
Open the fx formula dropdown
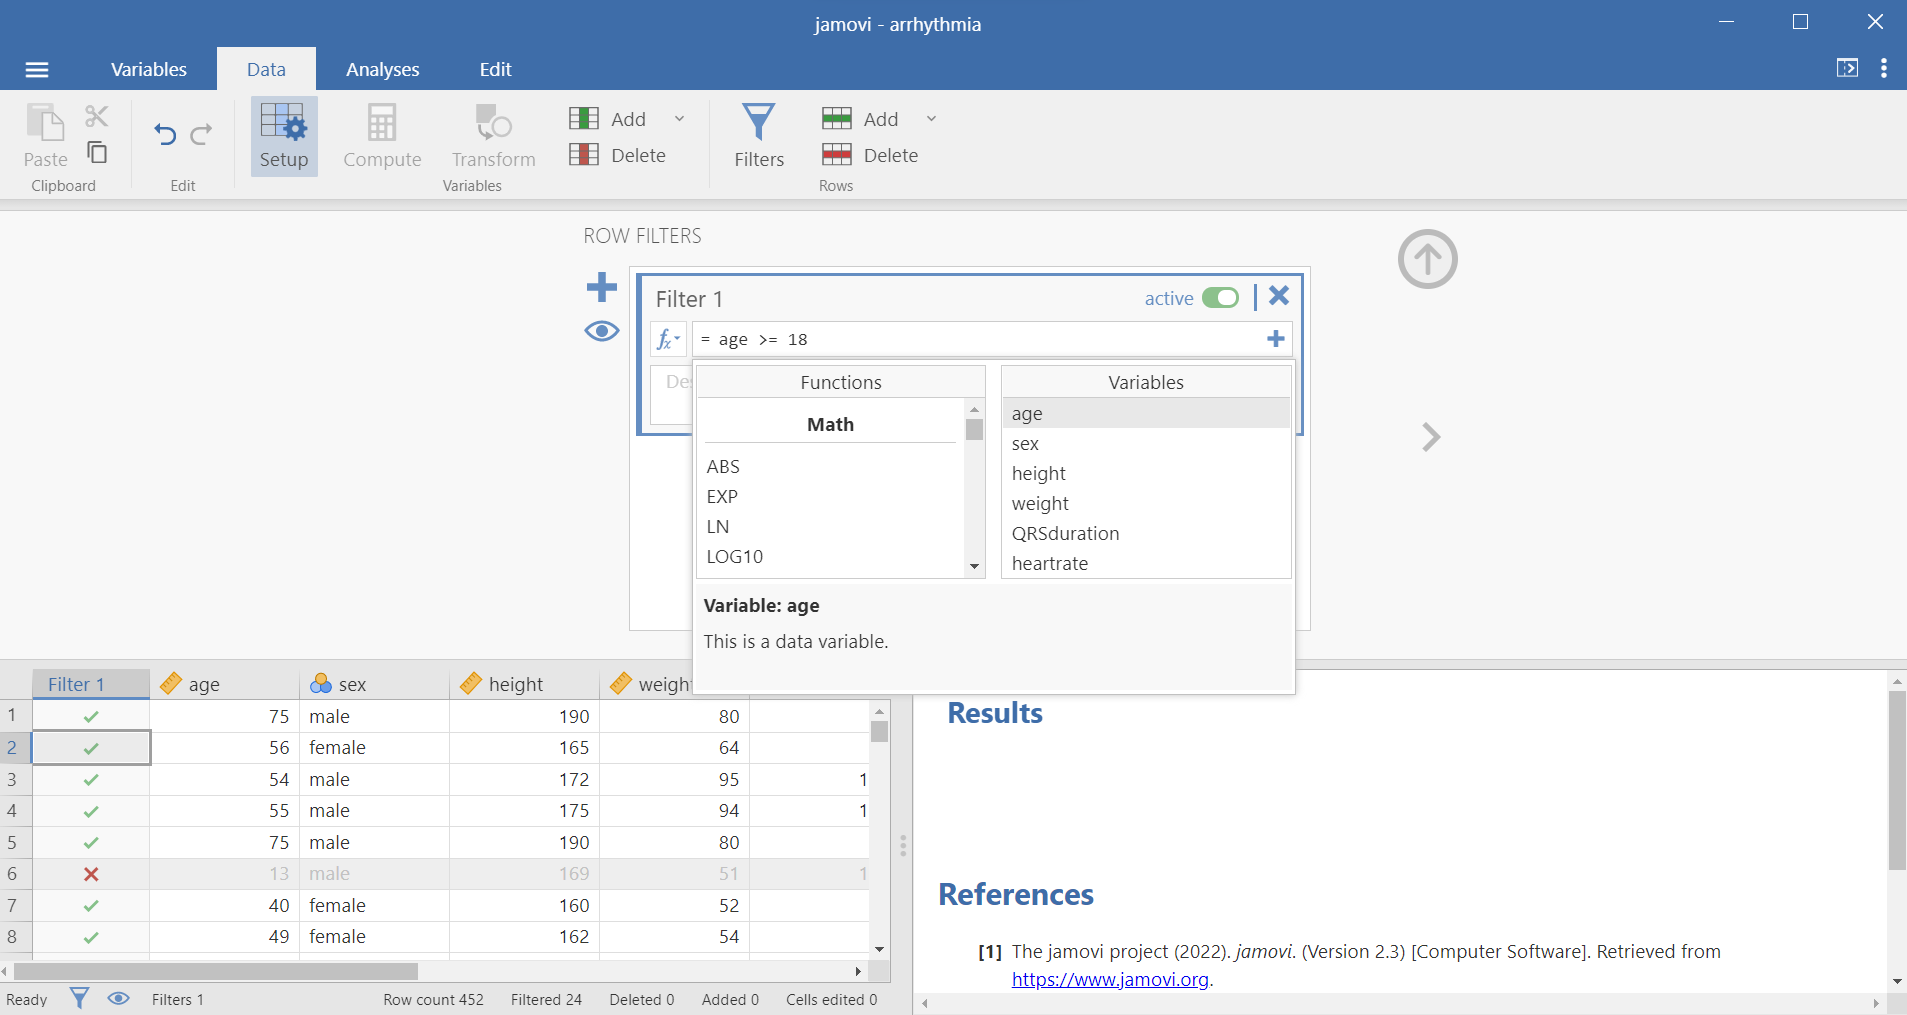668,340
